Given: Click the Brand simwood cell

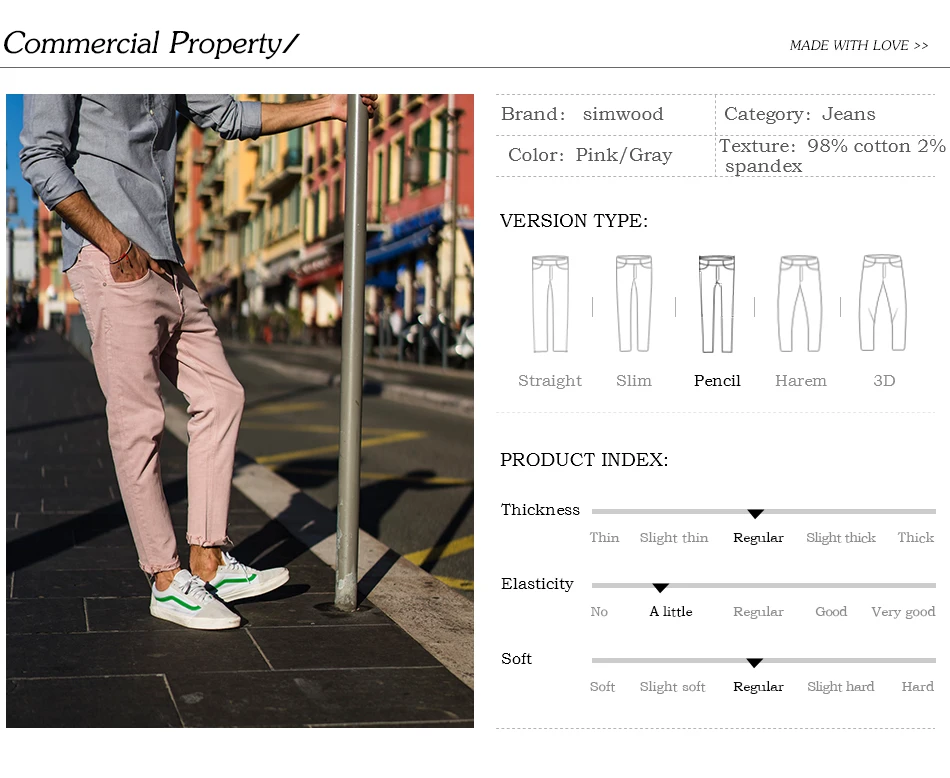Looking at the screenshot, I should pyautogui.click(x=605, y=115).
